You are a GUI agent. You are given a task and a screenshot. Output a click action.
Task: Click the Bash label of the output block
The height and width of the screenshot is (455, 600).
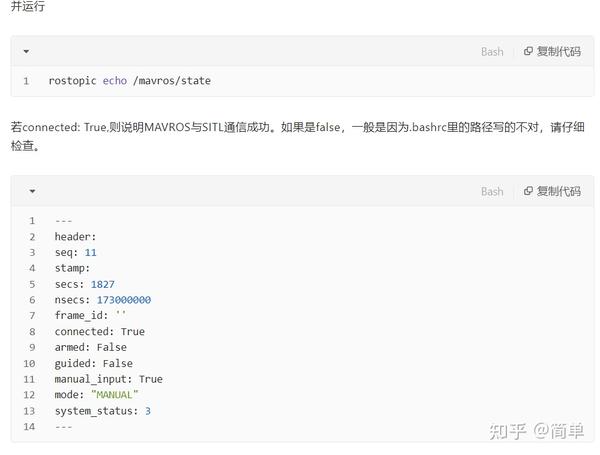pyautogui.click(x=492, y=191)
